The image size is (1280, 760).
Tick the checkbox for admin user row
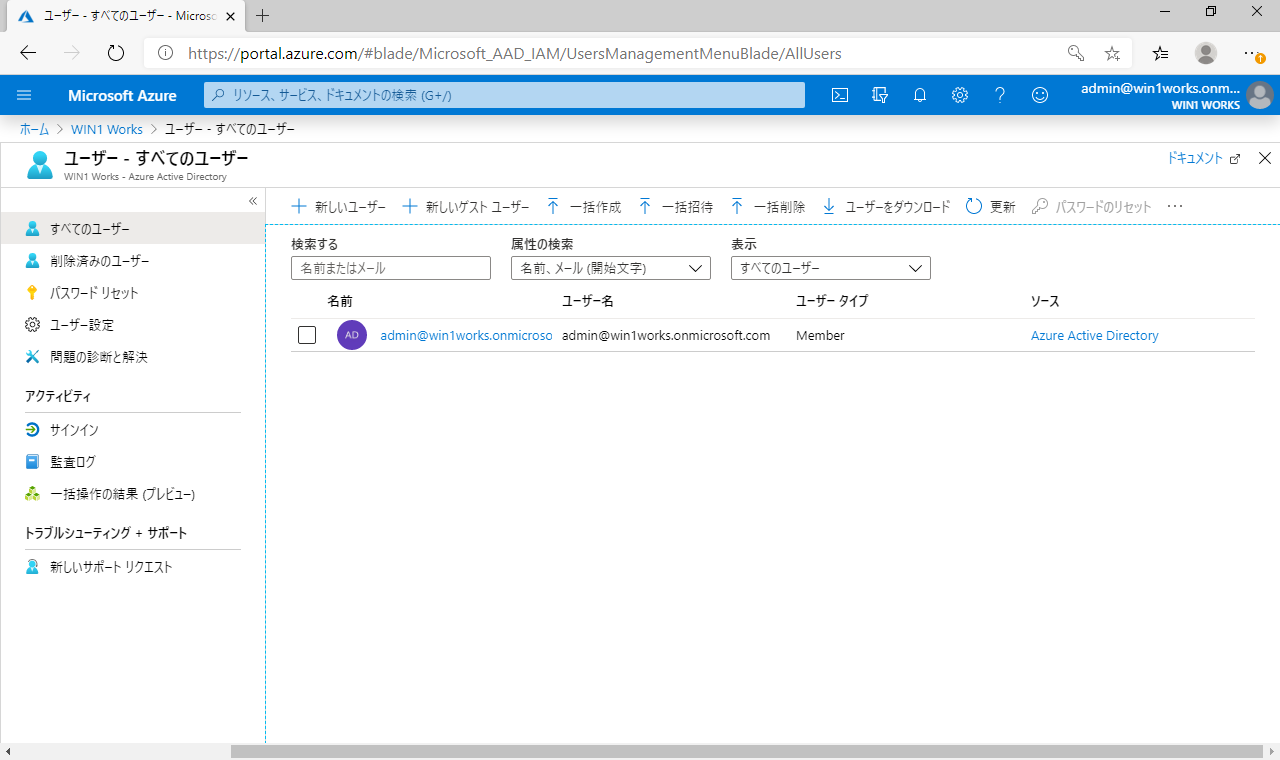tap(307, 335)
